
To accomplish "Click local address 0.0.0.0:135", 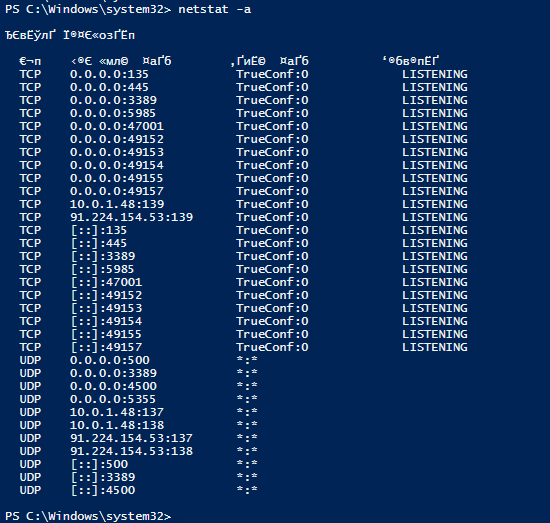I will (109, 74).
